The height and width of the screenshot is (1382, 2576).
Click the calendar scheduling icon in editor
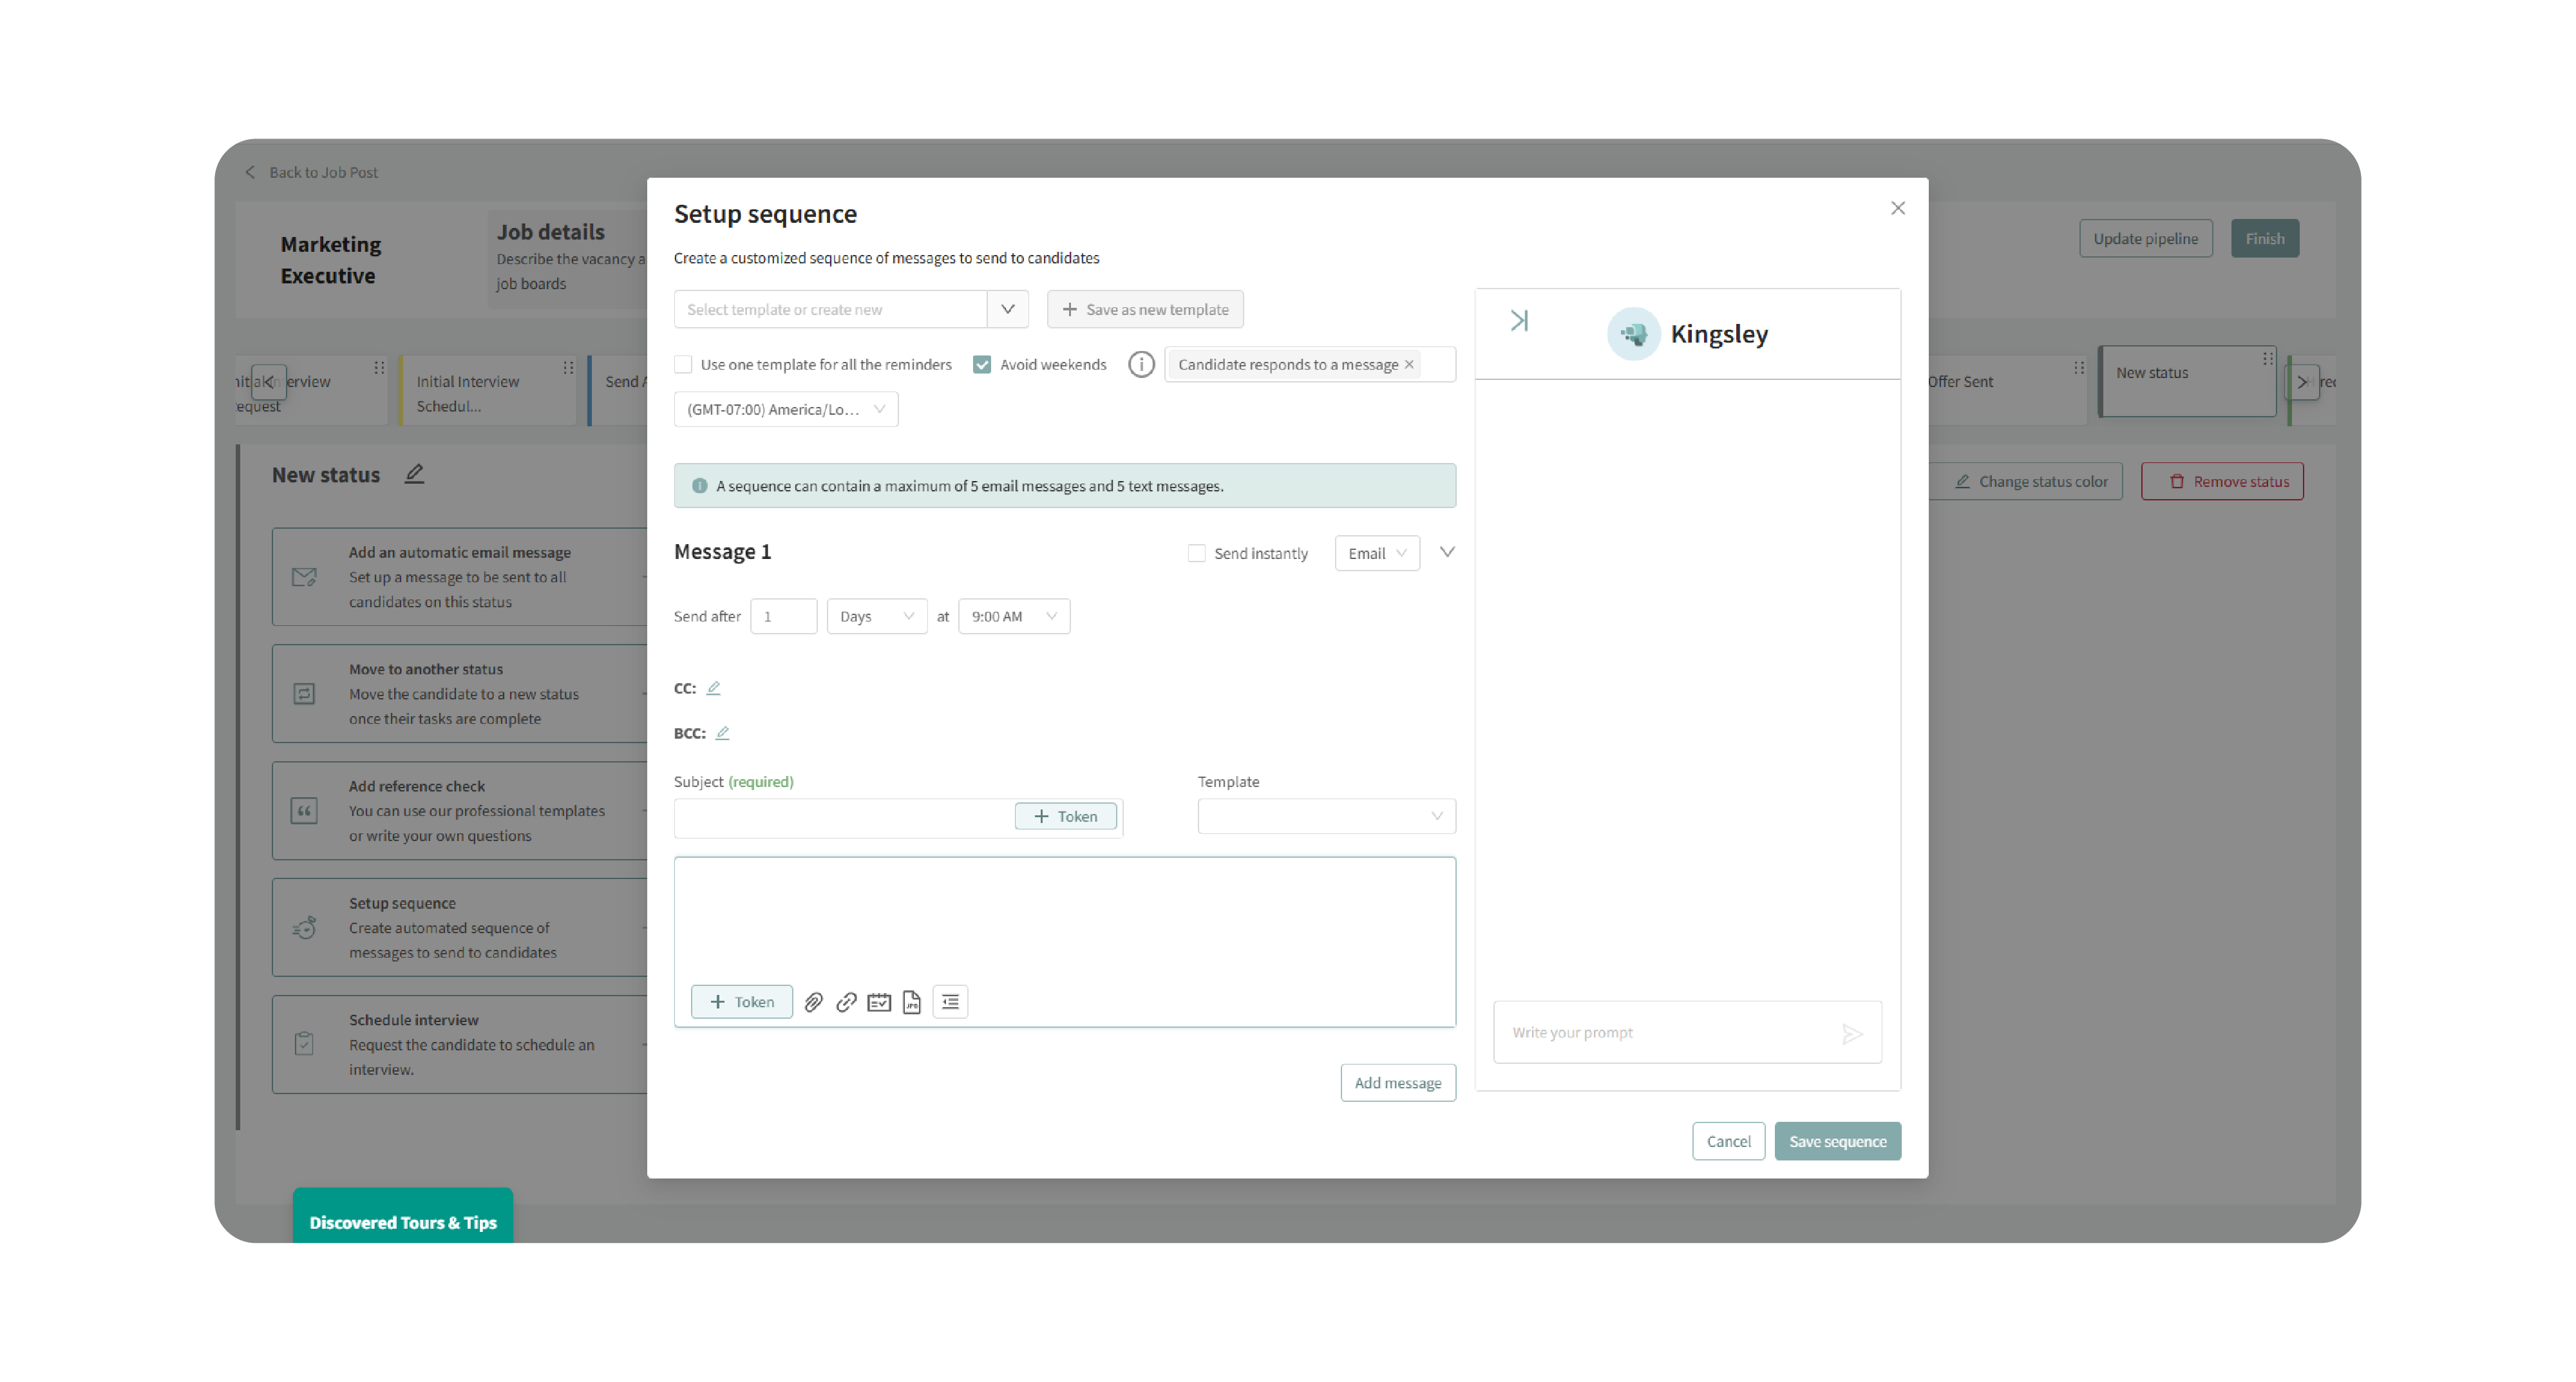click(879, 1002)
